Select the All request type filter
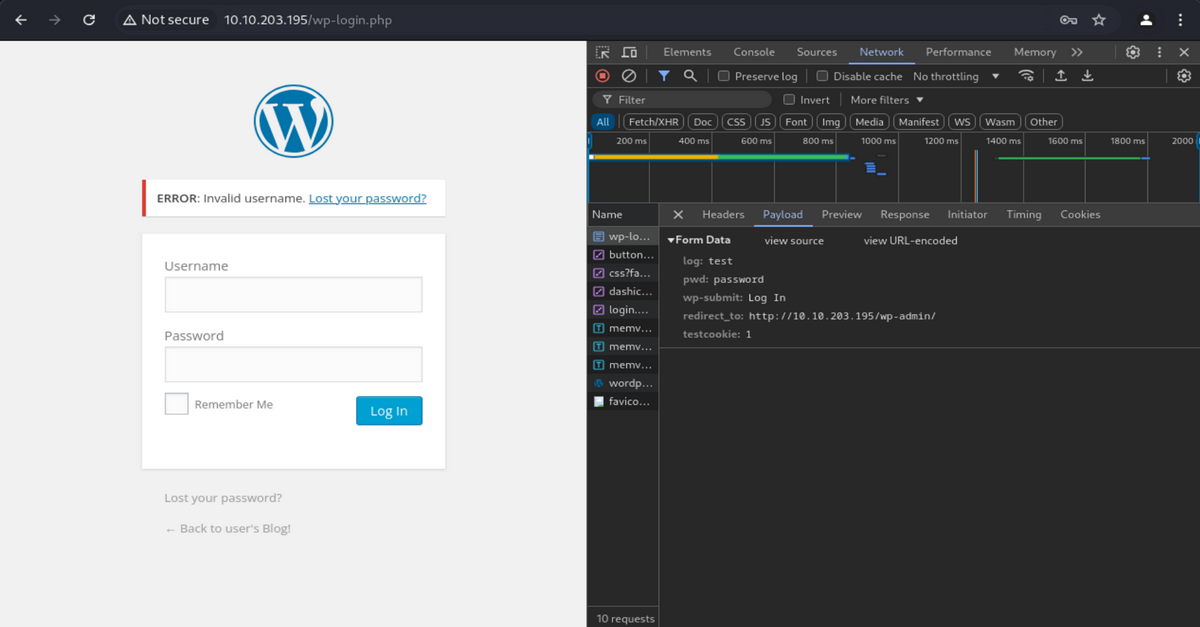 tap(603, 122)
